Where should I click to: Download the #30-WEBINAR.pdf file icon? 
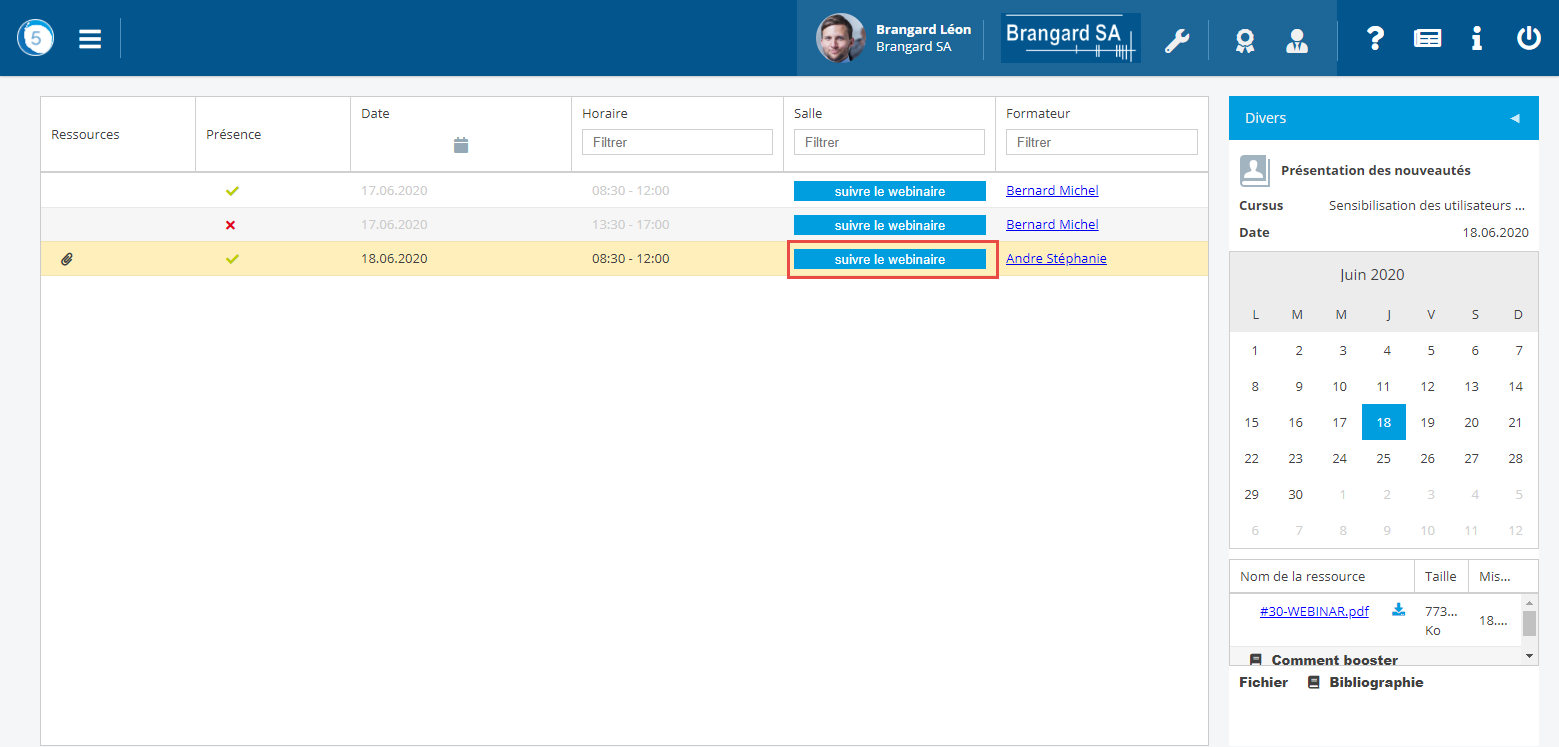(1398, 610)
